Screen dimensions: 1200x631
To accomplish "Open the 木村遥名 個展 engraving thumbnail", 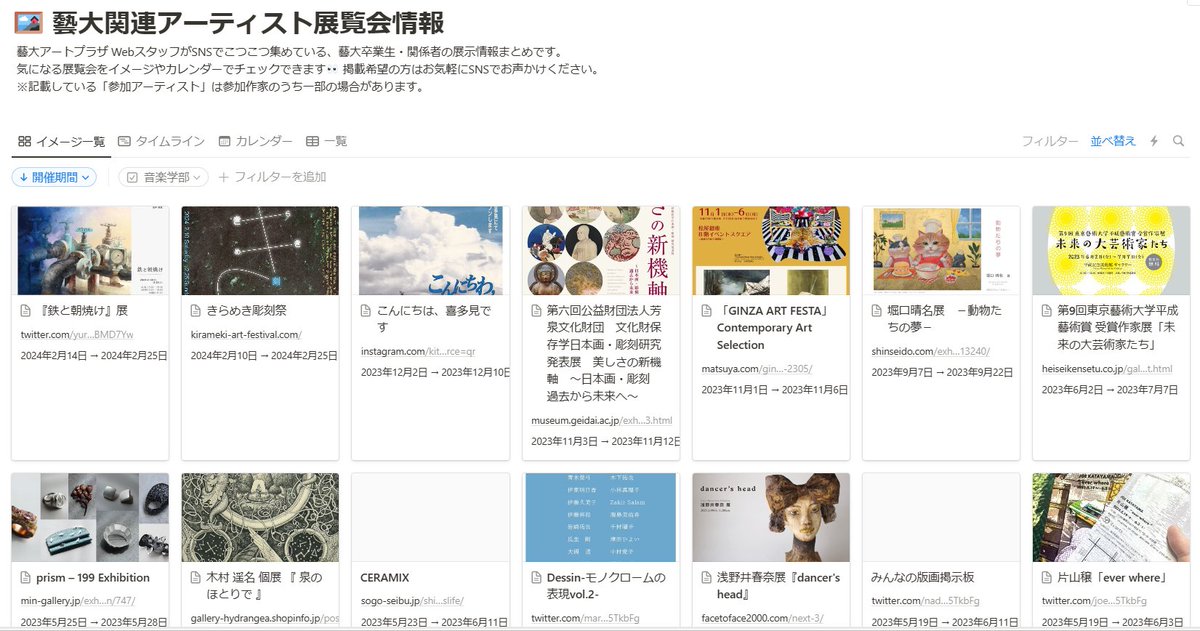I will click(260, 518).
